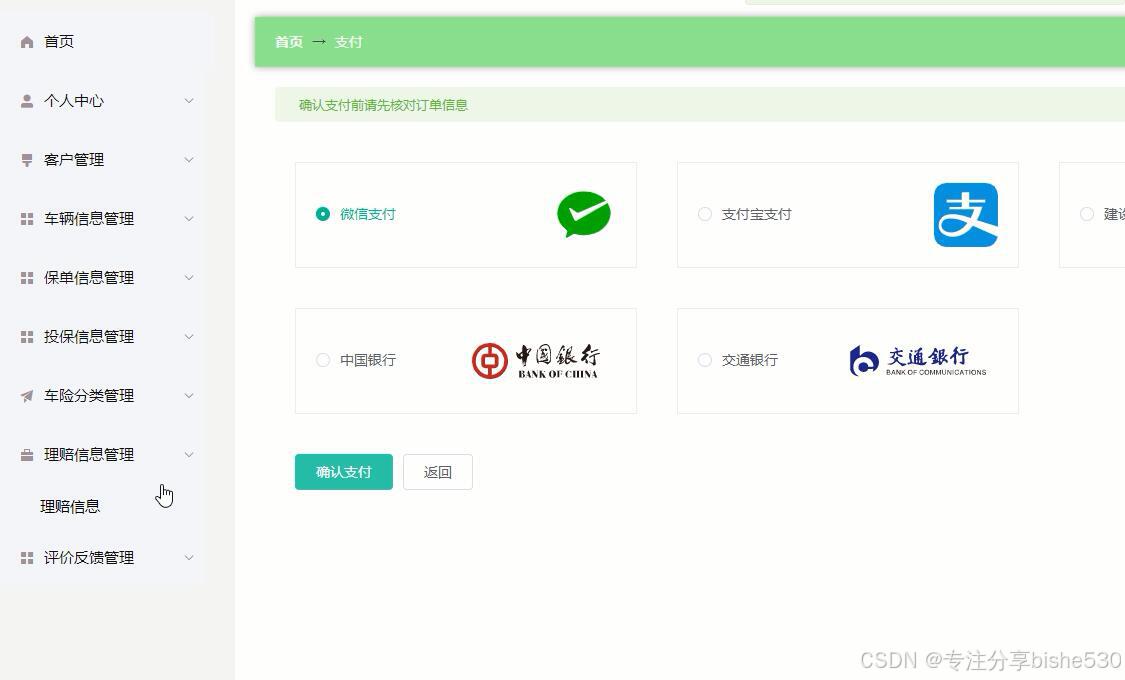Click the 支付宝支付 label text
This screenshot has width=1125, height=680.
coord(756,214)
